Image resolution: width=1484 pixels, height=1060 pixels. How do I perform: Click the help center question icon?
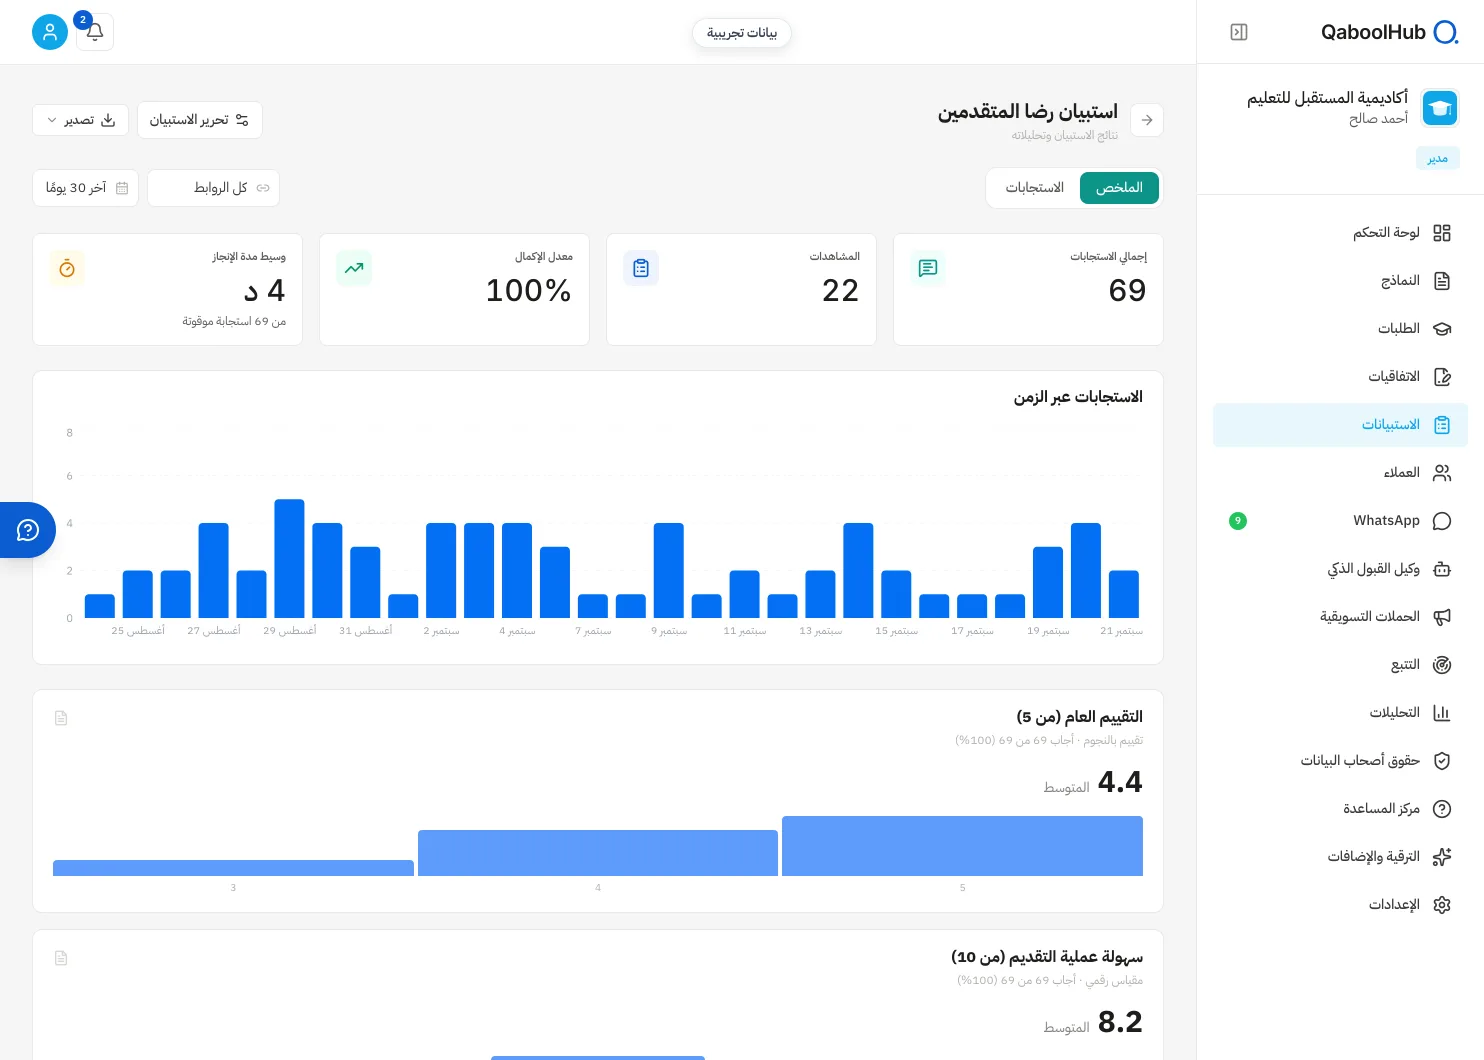click(x=1442, y=809)
